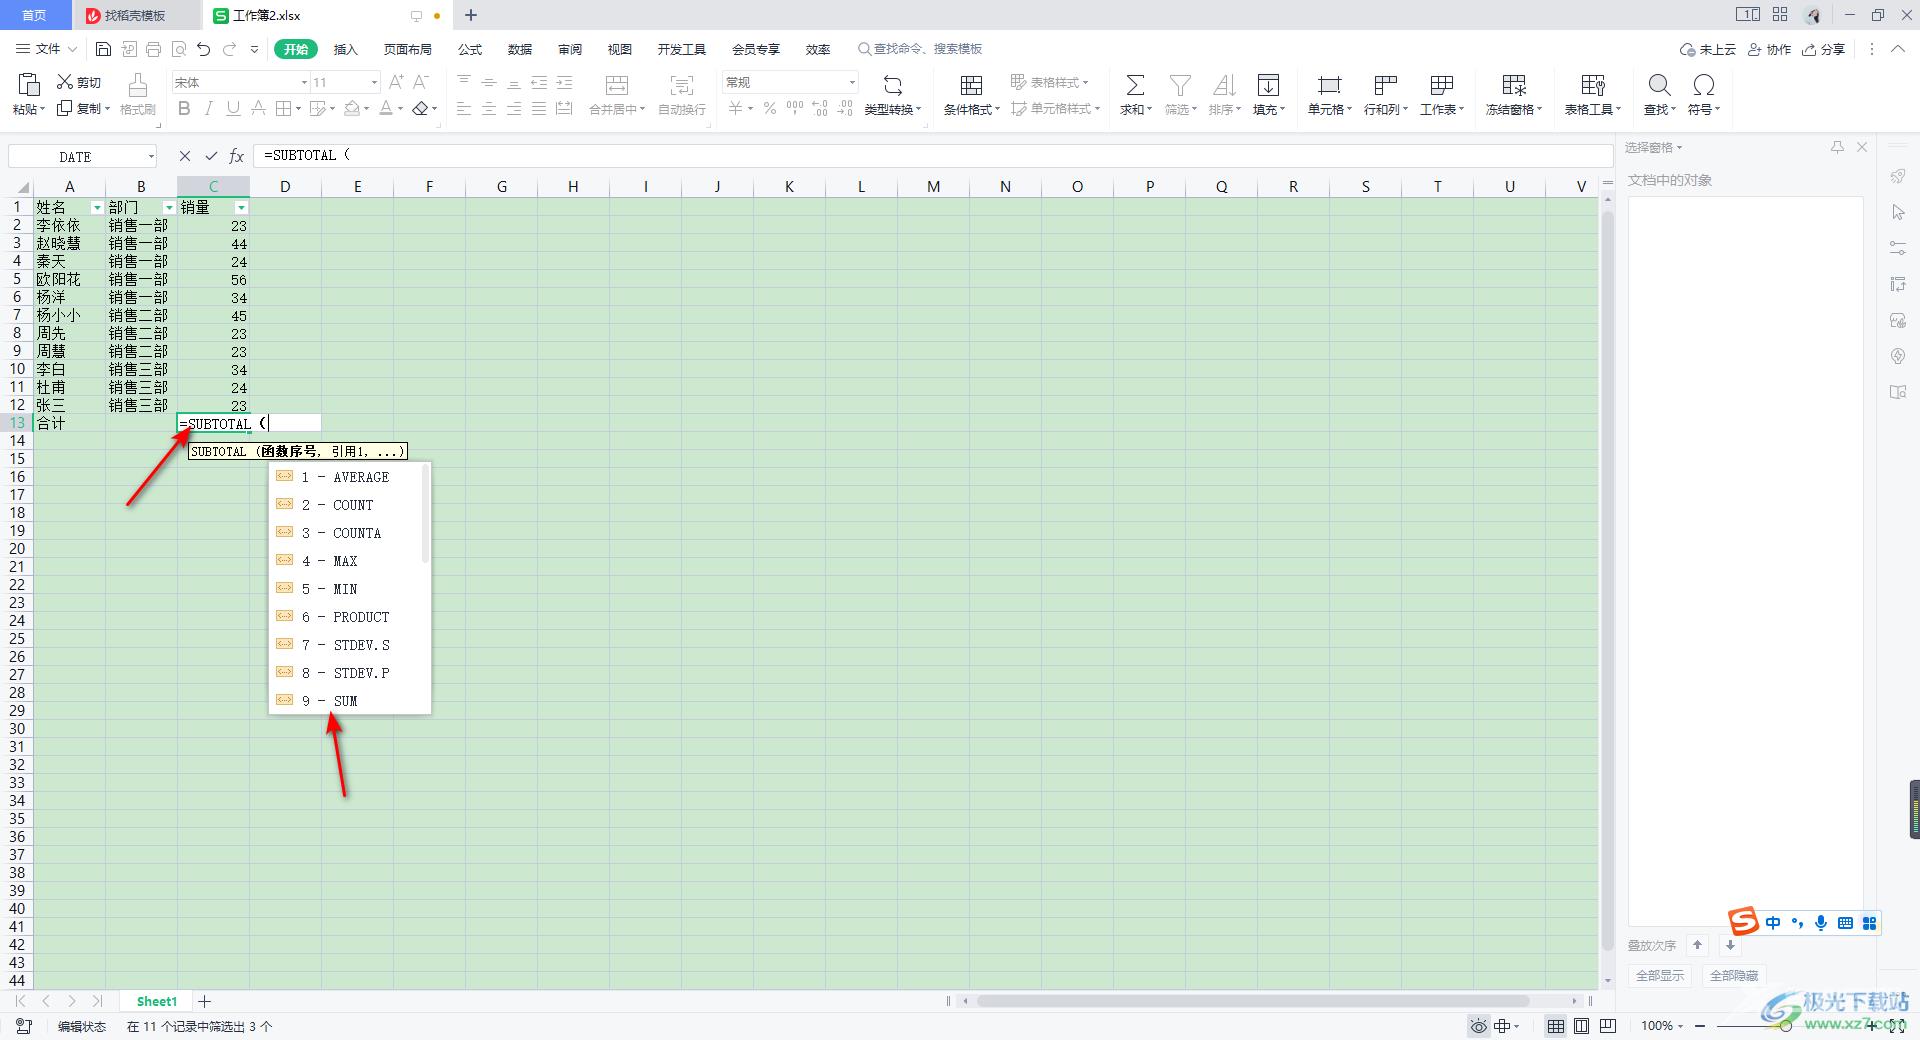Toggle Underline formatting
Image resolution: width=1920 pixels, height=1040 pixels.
coord(233,108)
